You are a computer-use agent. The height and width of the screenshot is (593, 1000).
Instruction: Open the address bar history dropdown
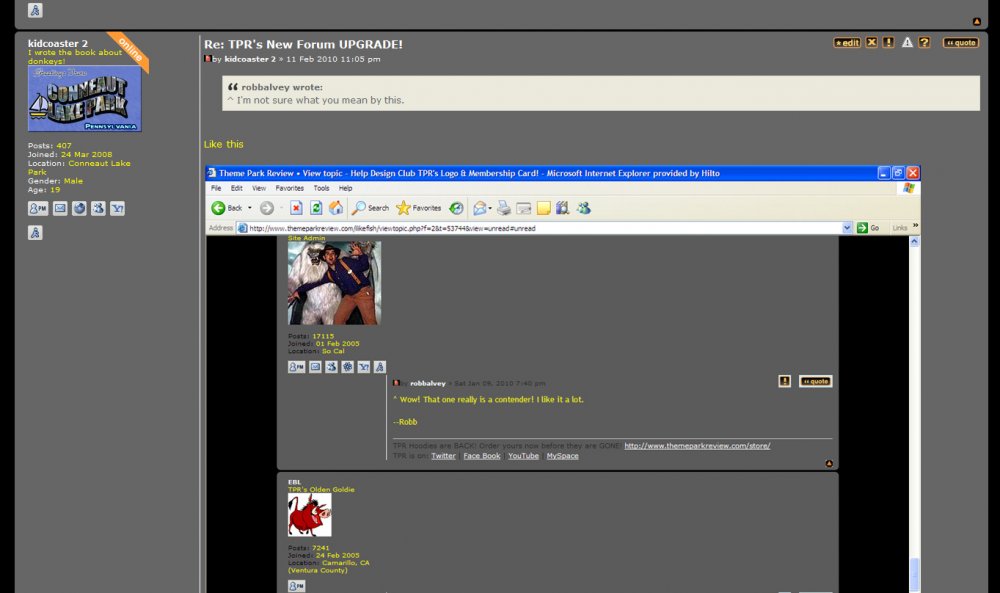848,227
